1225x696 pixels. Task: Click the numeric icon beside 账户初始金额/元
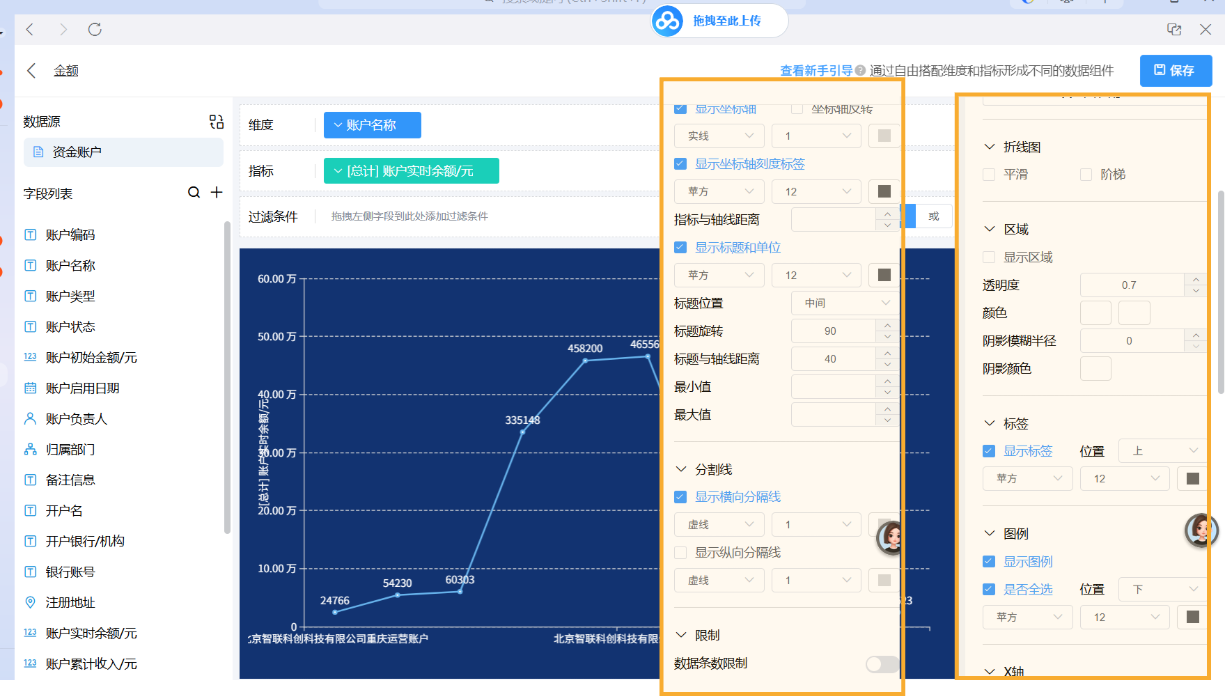(x=30, y=358)
